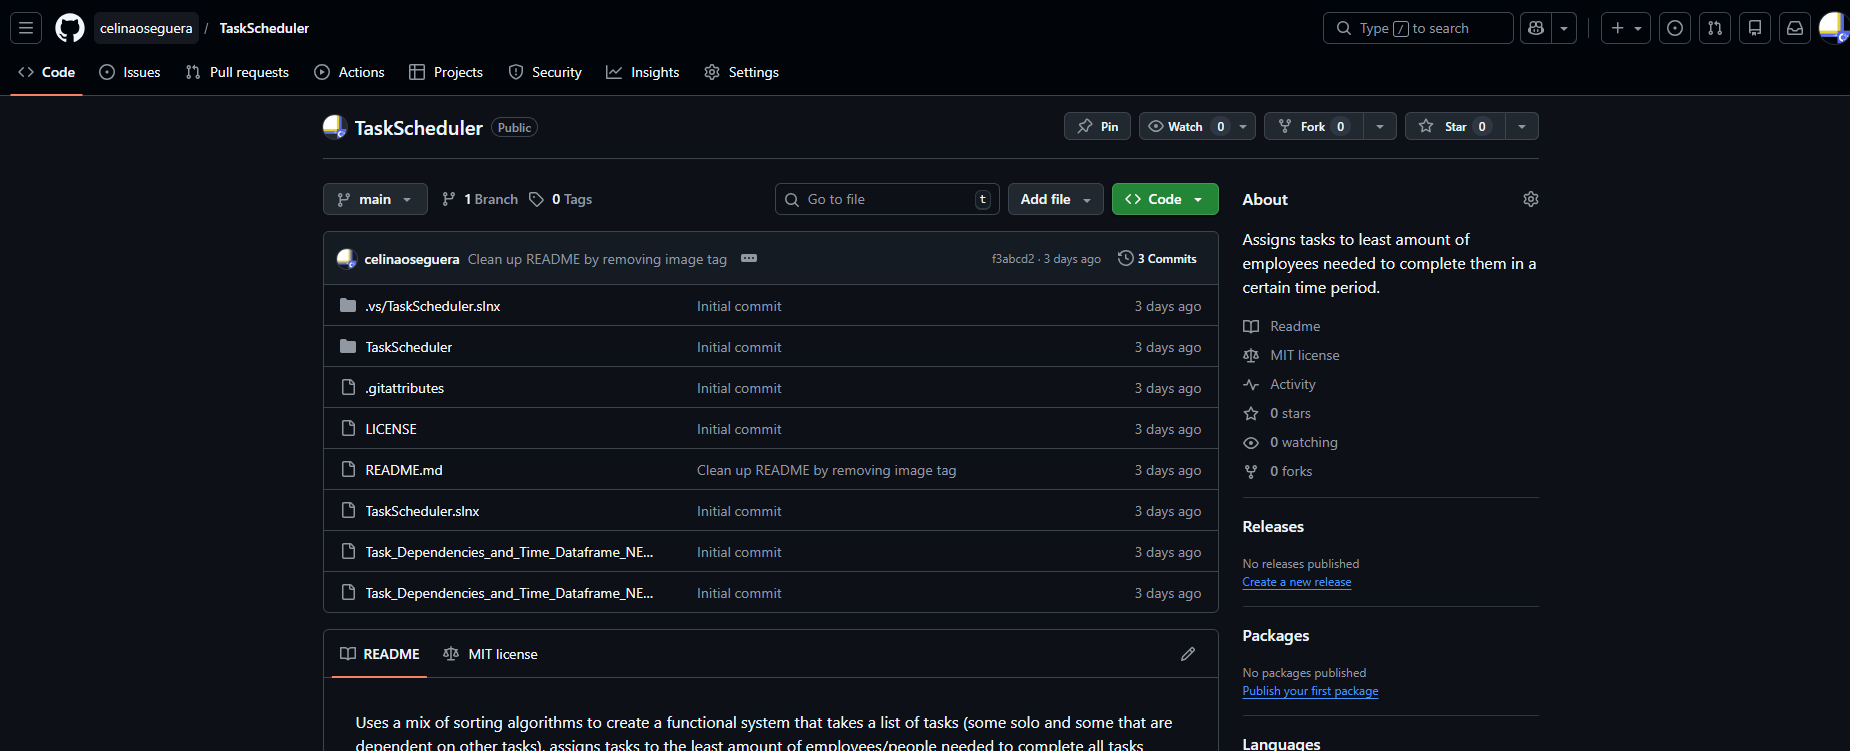
Task: Open commit hash f3abcd2
Action: tap(1013, 259)
